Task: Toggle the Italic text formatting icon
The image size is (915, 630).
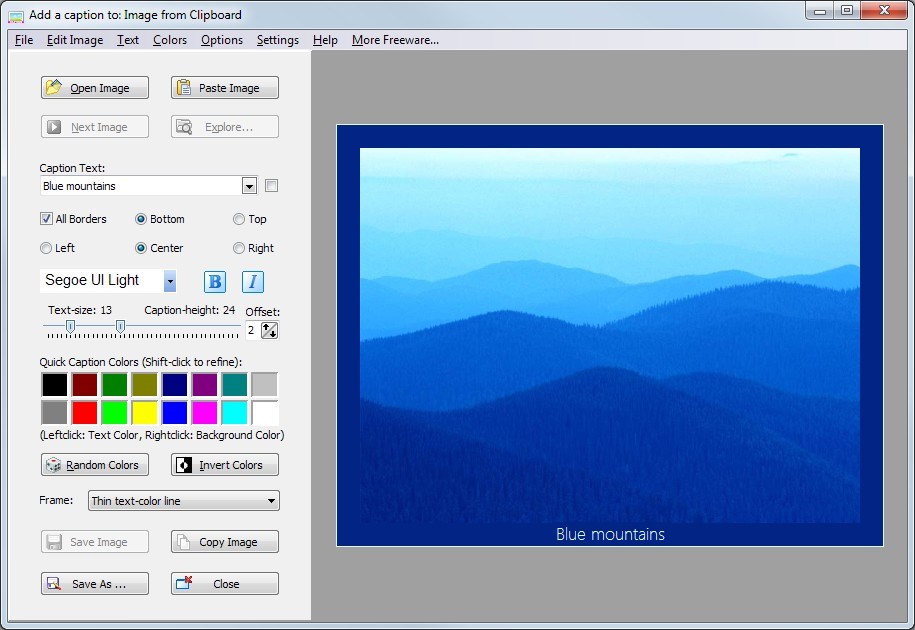Action: (253, 282)
